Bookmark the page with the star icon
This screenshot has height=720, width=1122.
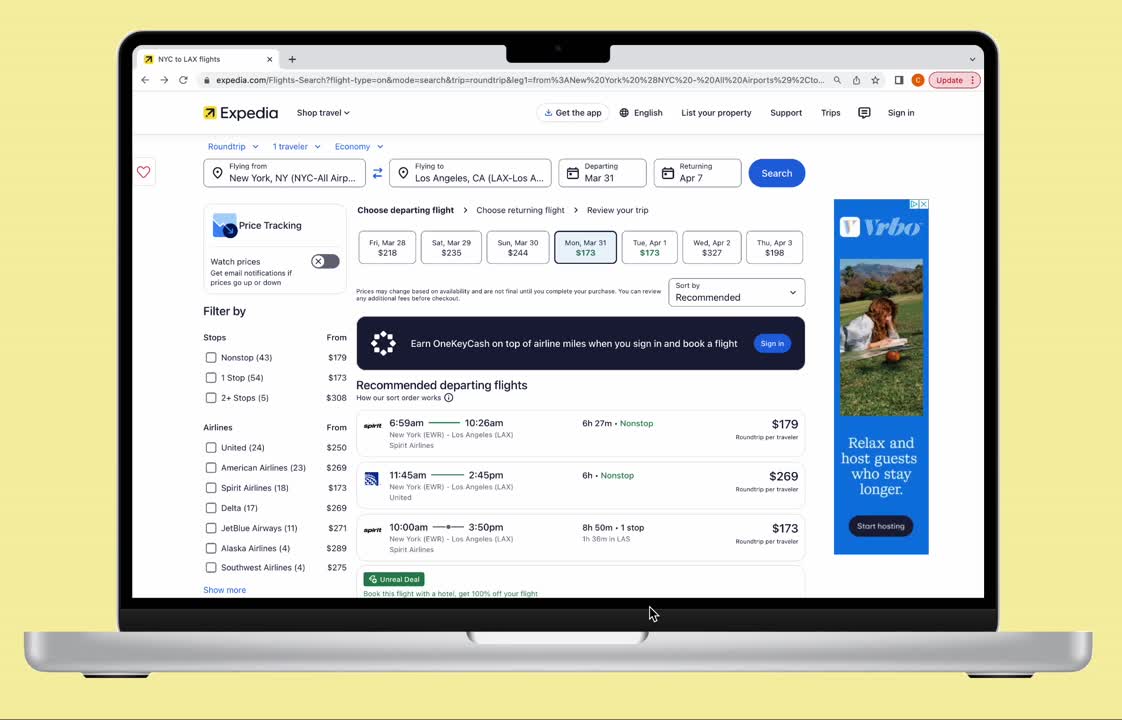[x=875, y=80]
